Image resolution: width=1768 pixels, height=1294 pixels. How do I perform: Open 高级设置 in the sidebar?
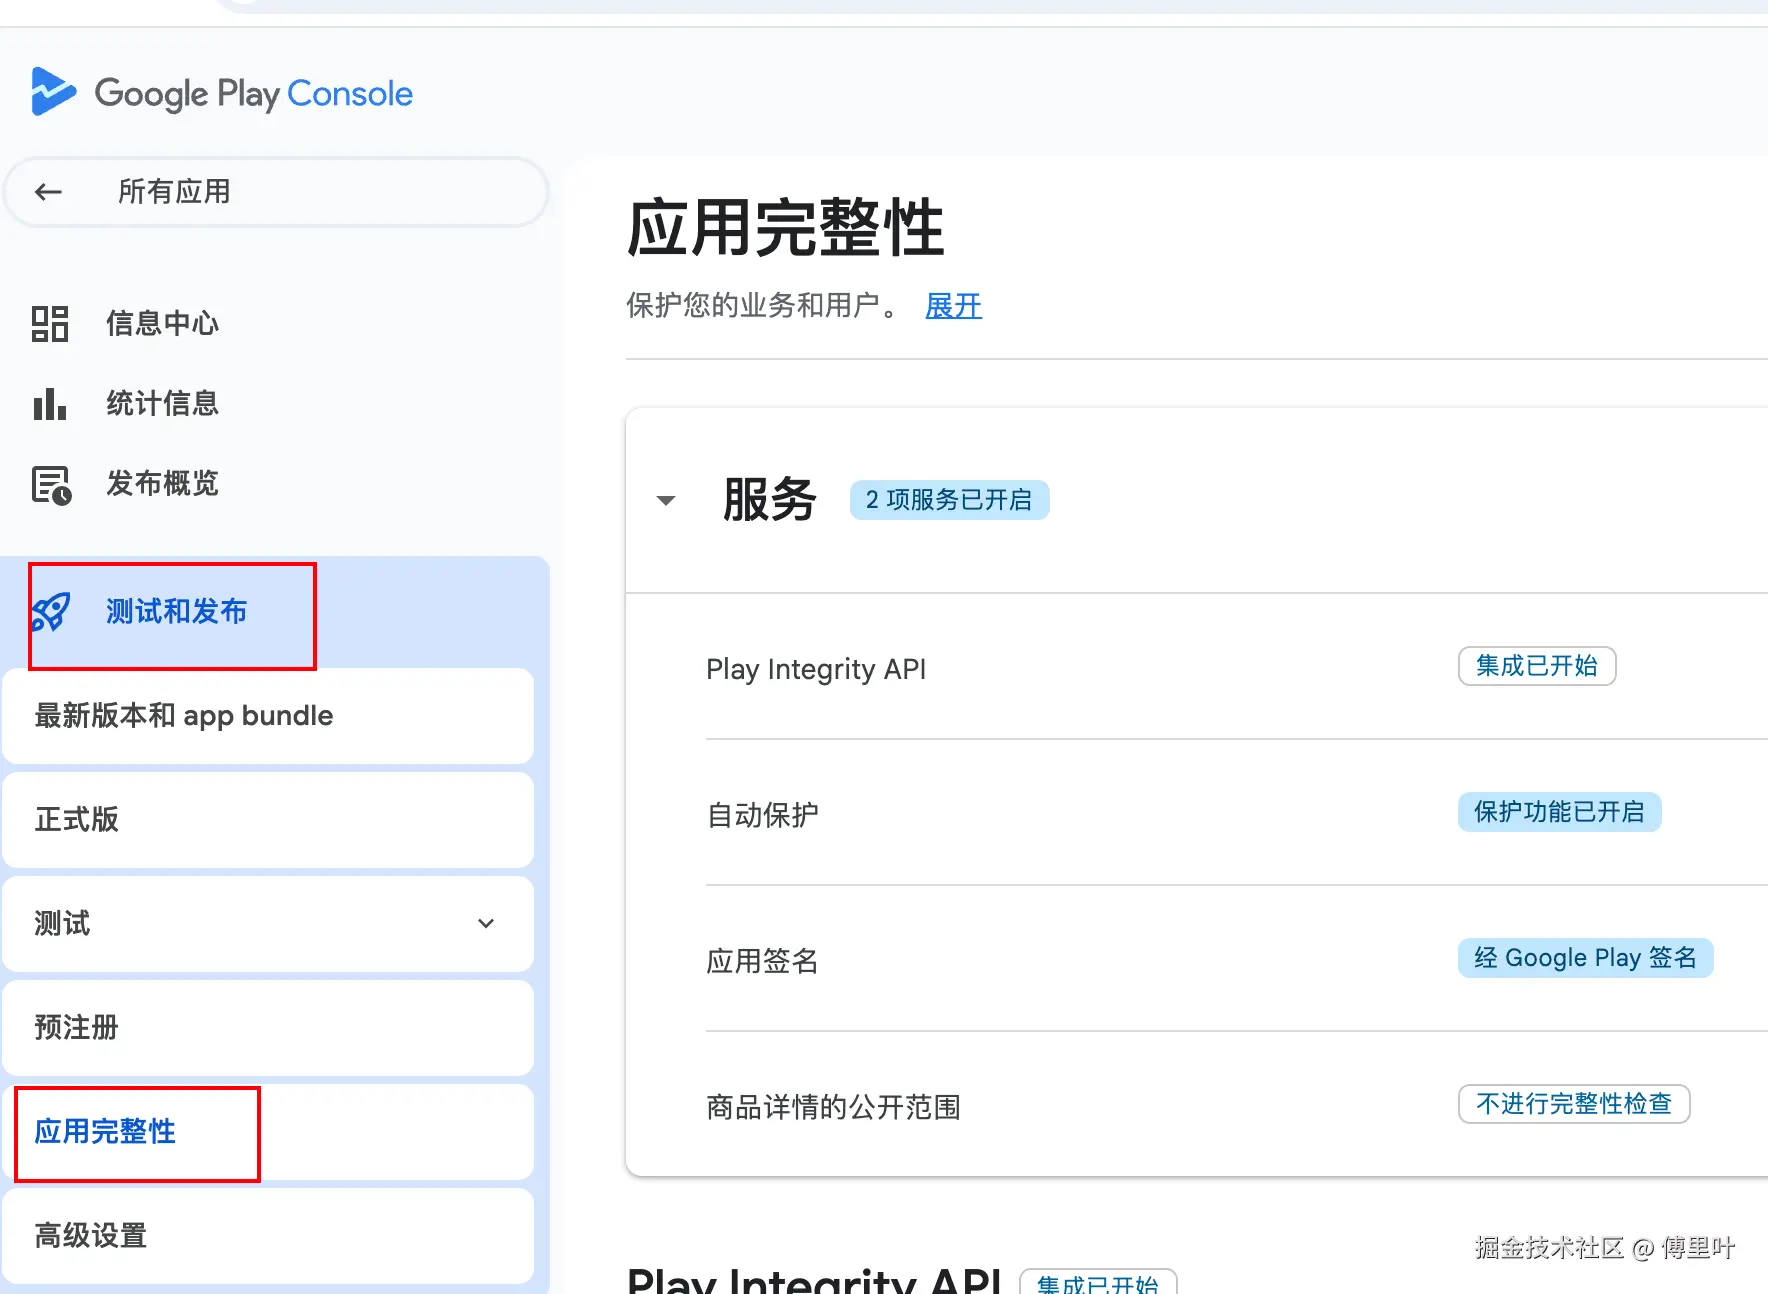click(268, 1236)
